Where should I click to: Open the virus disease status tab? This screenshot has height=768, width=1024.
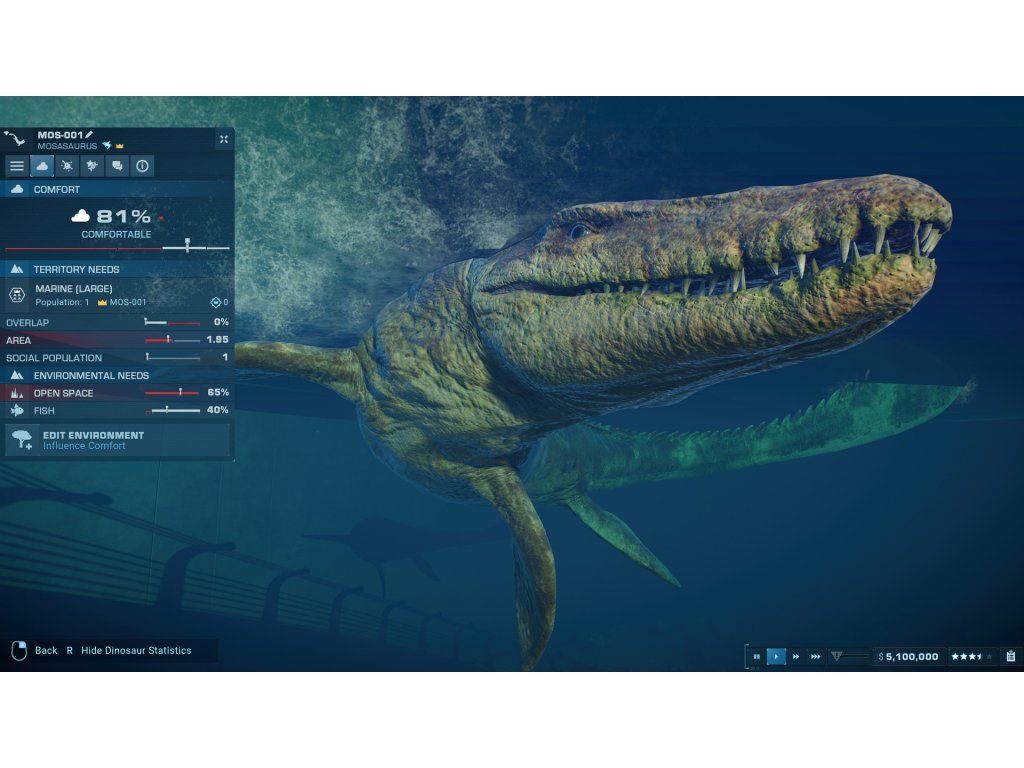point(67,166)
